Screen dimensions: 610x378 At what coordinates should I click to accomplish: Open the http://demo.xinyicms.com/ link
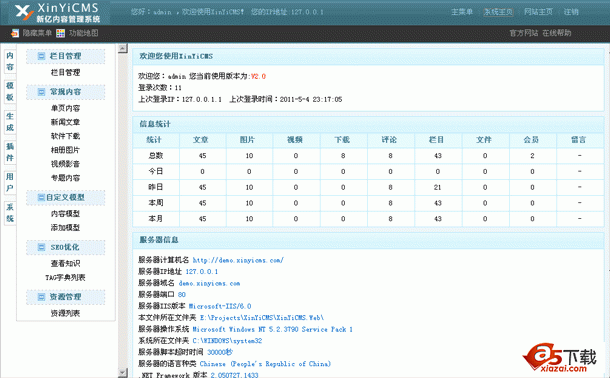[x=238, y=260]
